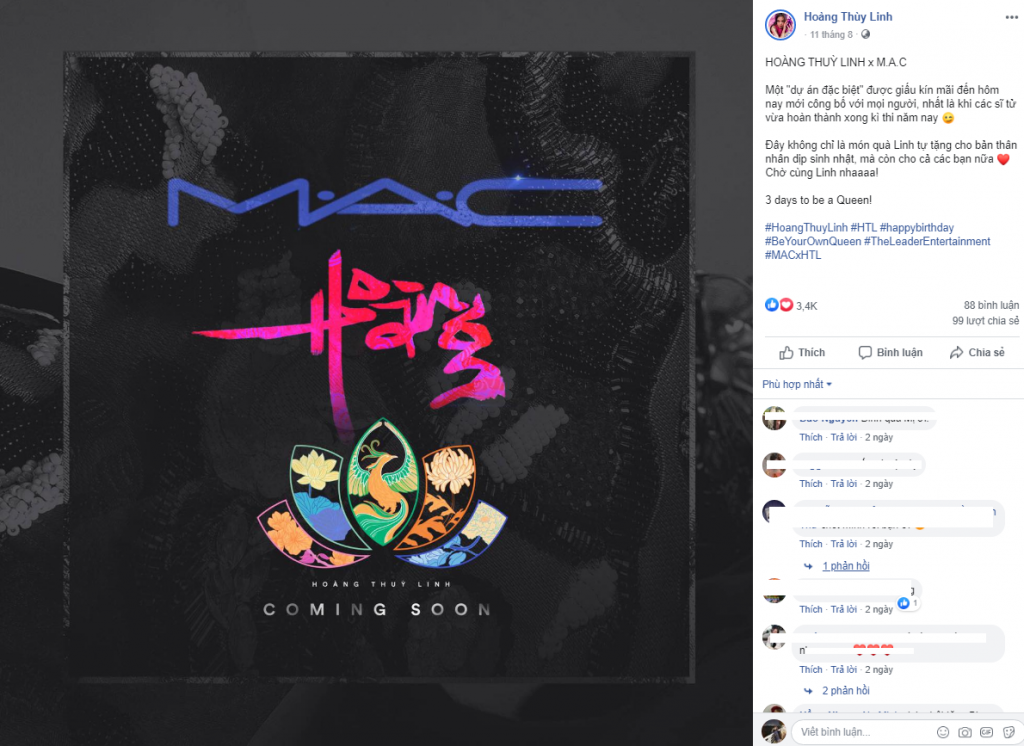The width and height of the screenshot is (1024, 746).
Task: Click Hoàng Thùy Linh's profile avatar
Action: pos(780,25)
